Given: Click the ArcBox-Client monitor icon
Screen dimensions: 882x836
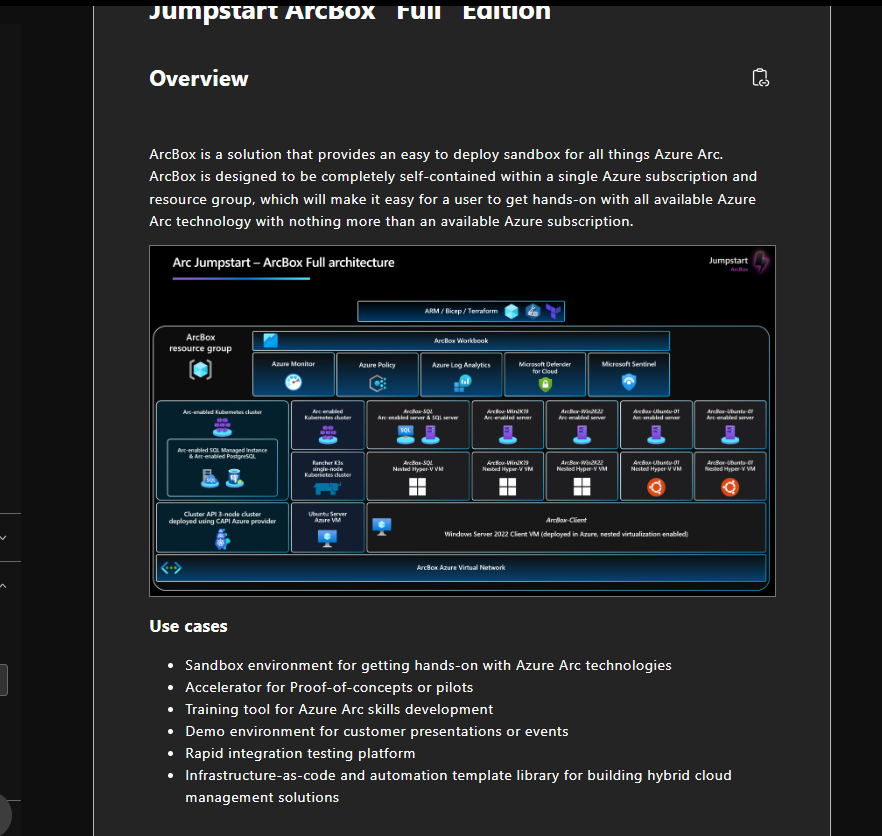Looking at the screenshot, I should [x=382, y=525].
